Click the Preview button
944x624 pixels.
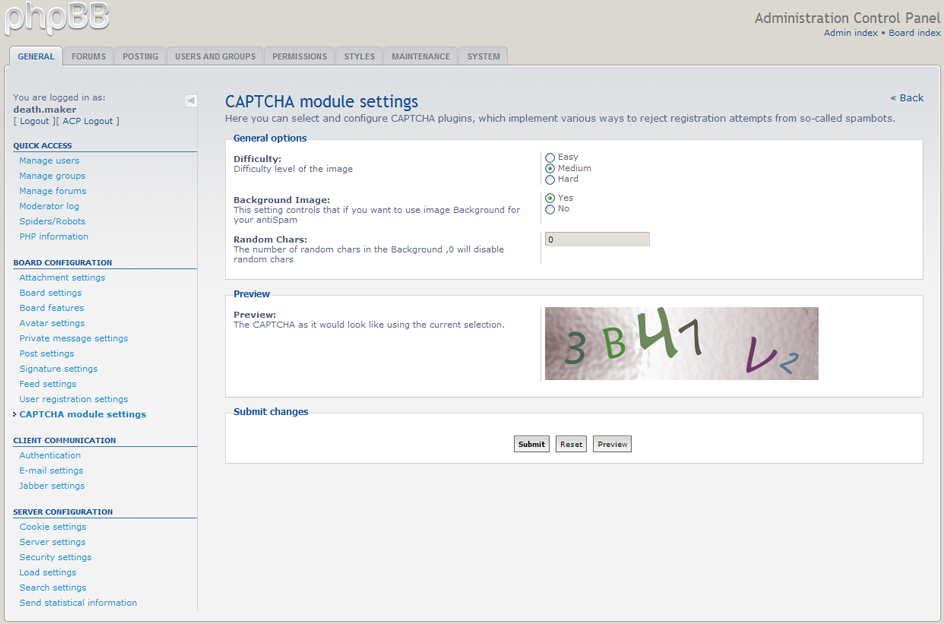tap(612, 444)
